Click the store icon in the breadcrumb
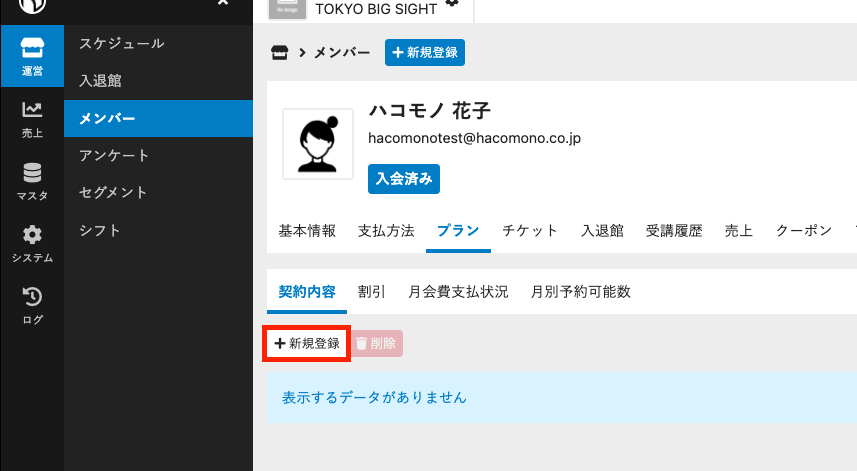 pos(279,52)
